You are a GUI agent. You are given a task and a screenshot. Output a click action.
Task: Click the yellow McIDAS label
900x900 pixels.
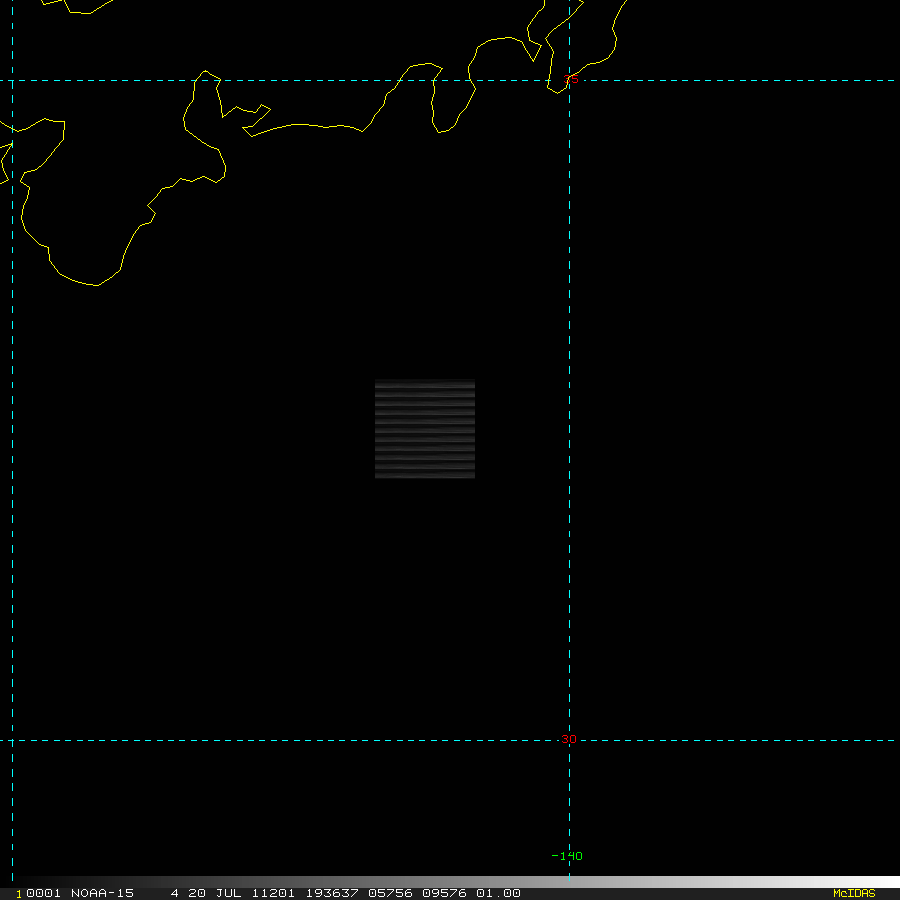click(x=853, y=893)
